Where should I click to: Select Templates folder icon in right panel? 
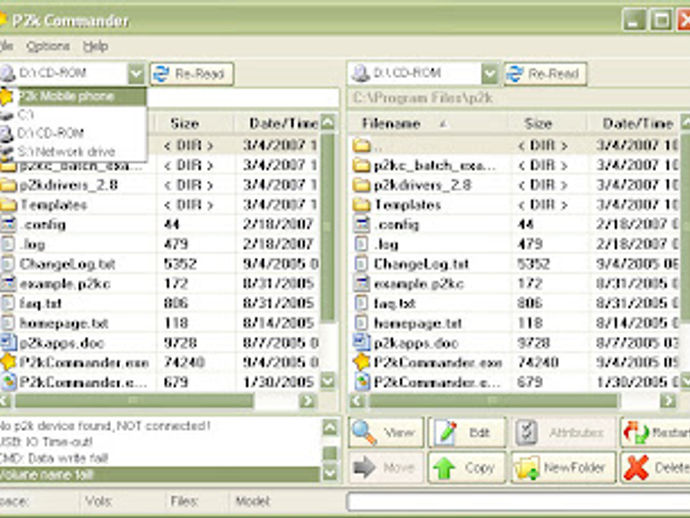click(362, 205)
